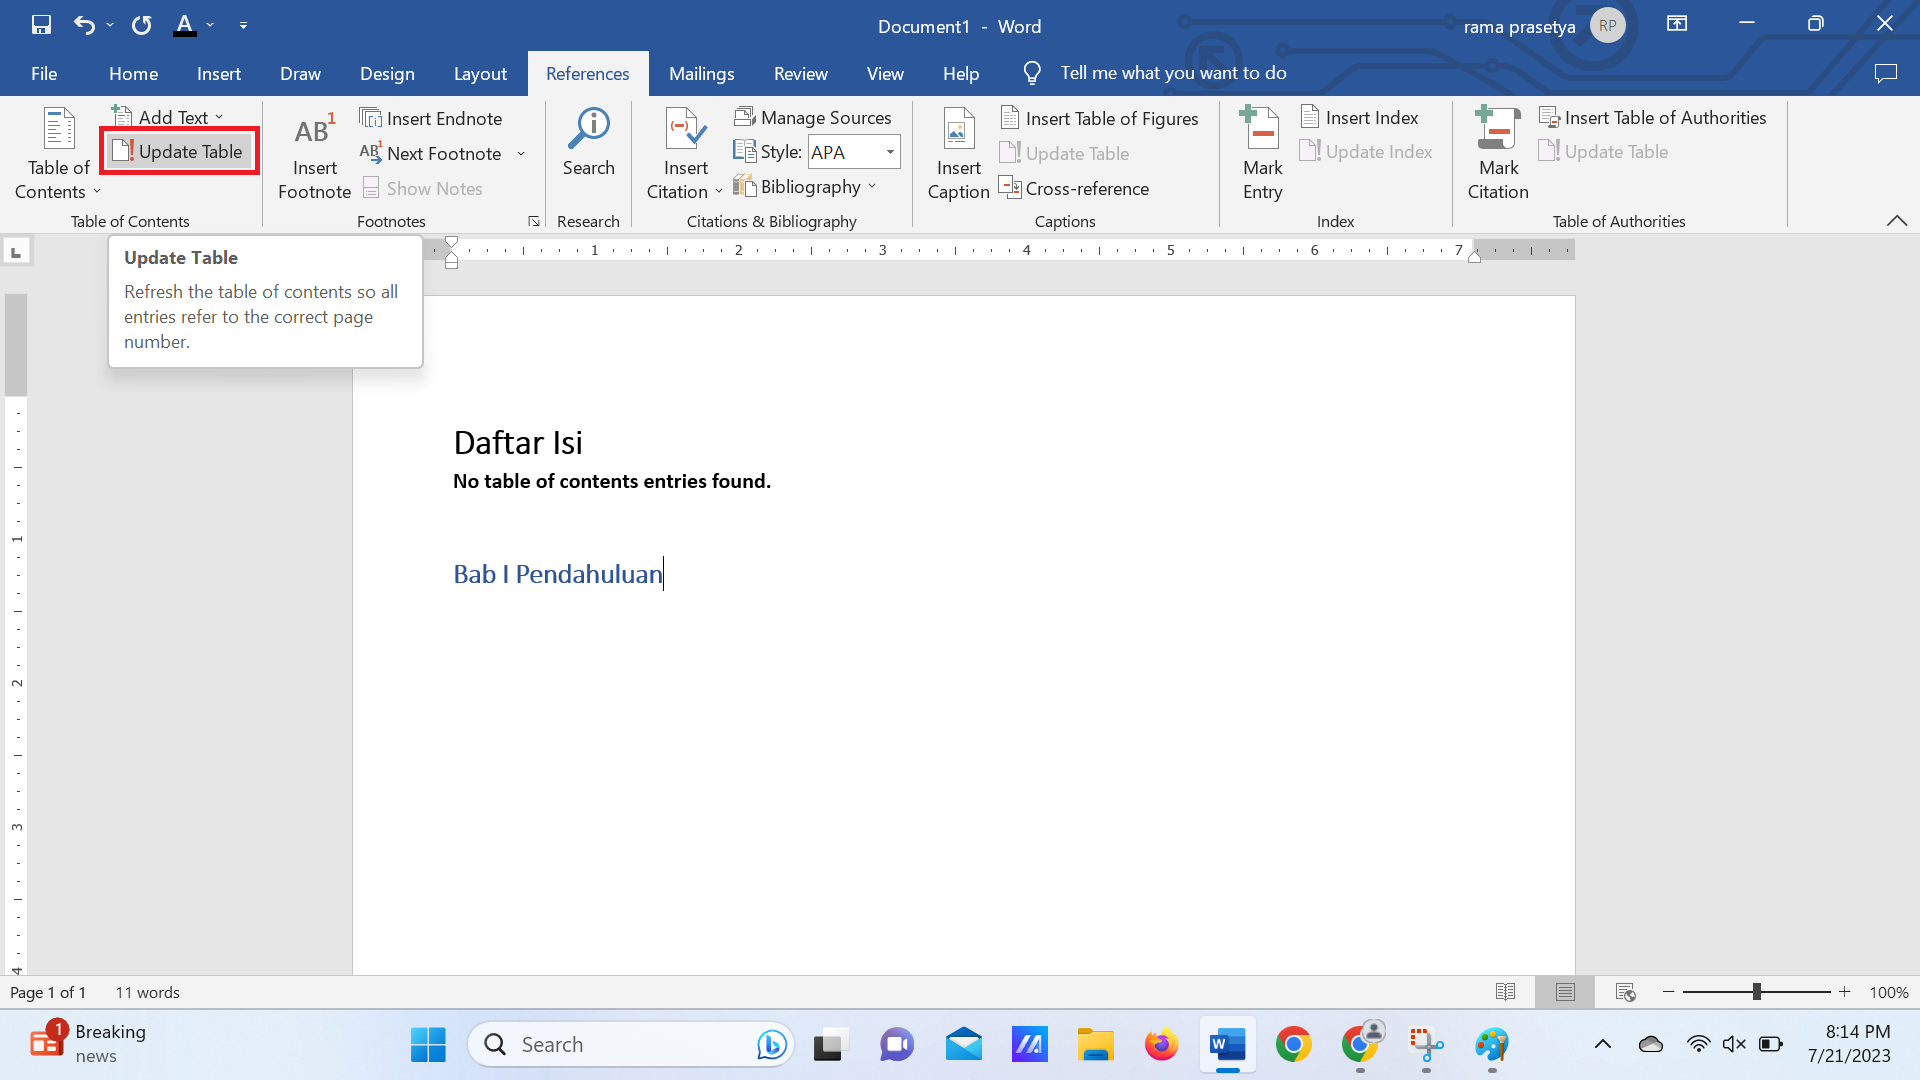Expand the Add Text dropdown

pyautogui.click(x=219, y=117)
